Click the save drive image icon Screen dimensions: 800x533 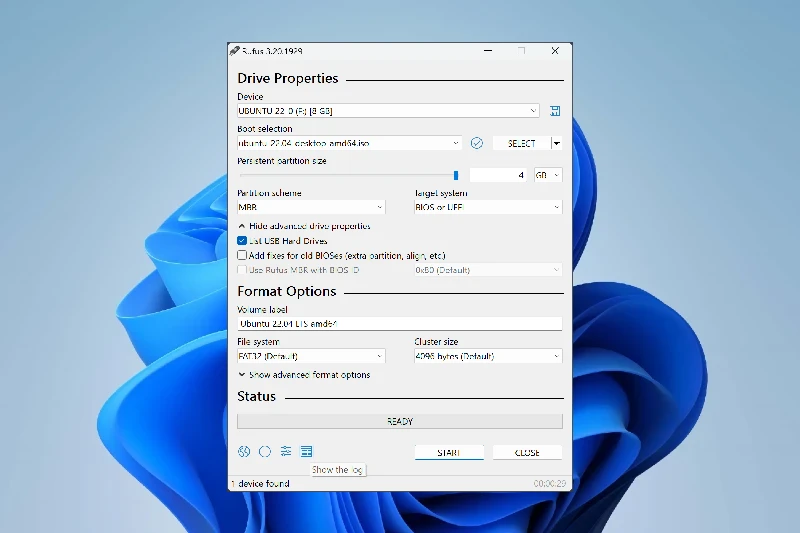(x=555, y=111)
